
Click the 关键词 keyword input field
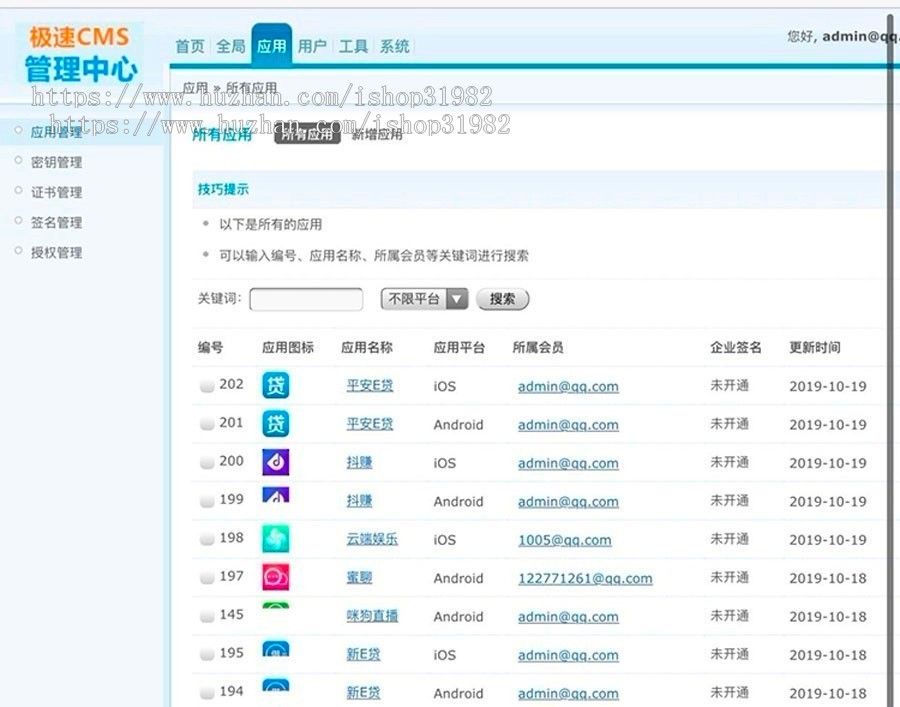(305, 298)
